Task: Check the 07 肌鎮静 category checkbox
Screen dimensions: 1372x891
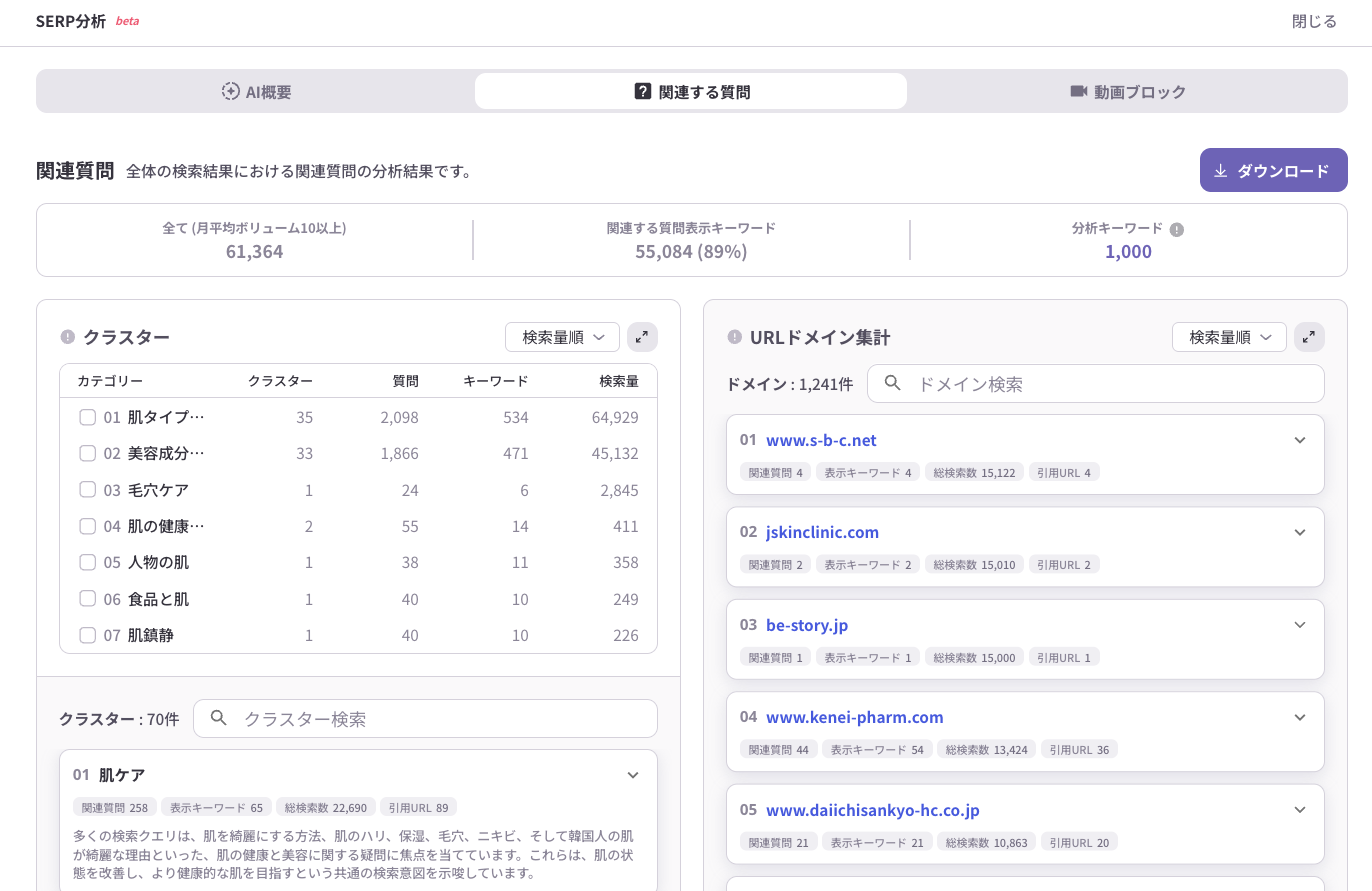Action: point(87,635)
